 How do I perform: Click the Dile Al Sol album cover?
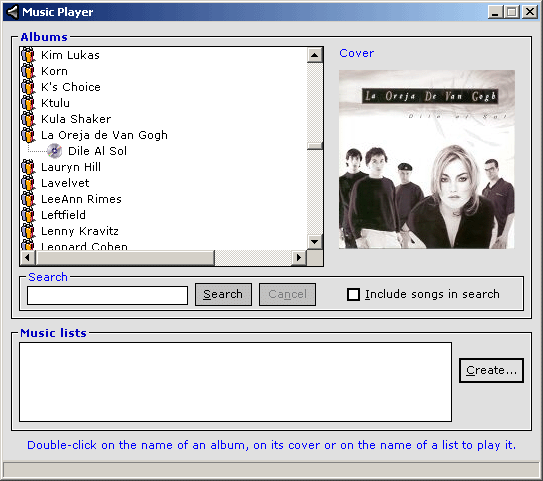[427, 159]
